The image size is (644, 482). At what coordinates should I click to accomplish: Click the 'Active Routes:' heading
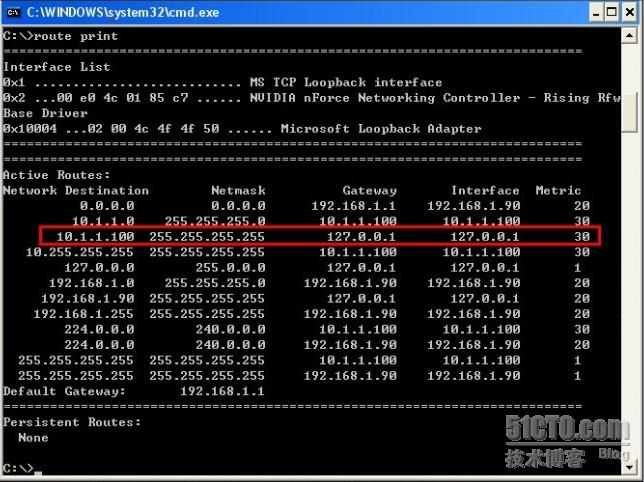pyautogui.click(x=57, y=175)
